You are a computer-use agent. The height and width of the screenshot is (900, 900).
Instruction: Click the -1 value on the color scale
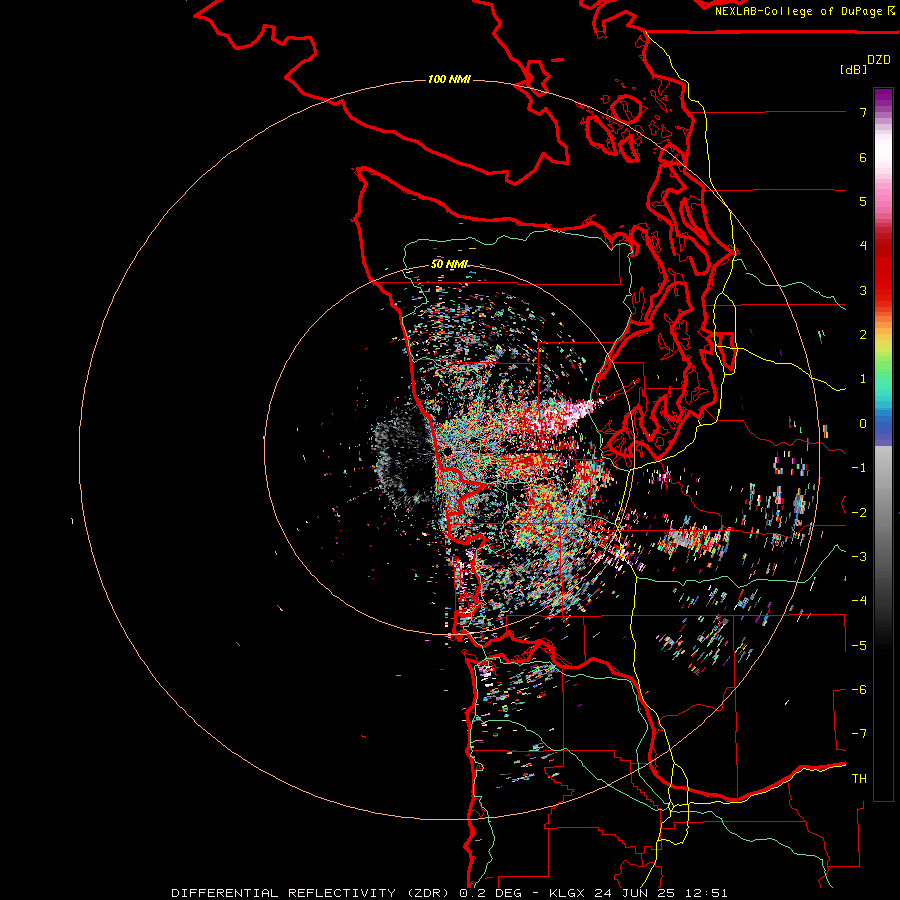[859, 468]
